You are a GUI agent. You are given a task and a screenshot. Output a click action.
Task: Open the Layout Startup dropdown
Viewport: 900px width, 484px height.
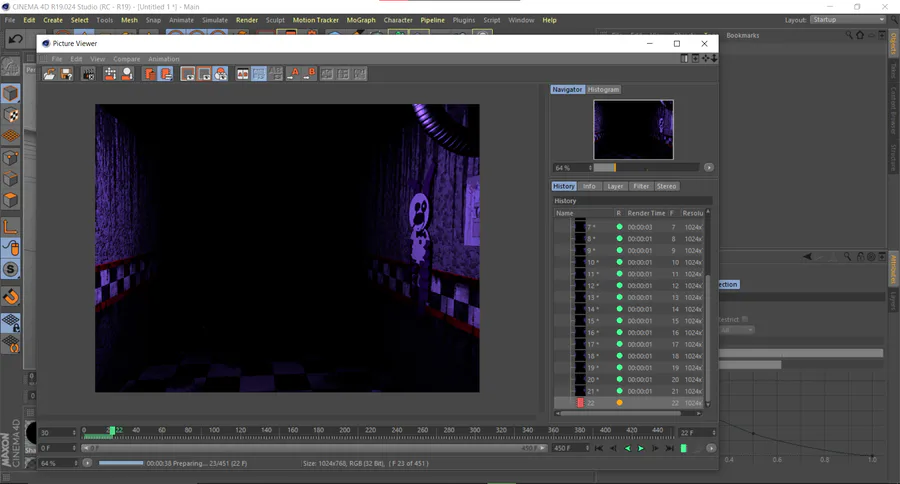pos(848,20)
